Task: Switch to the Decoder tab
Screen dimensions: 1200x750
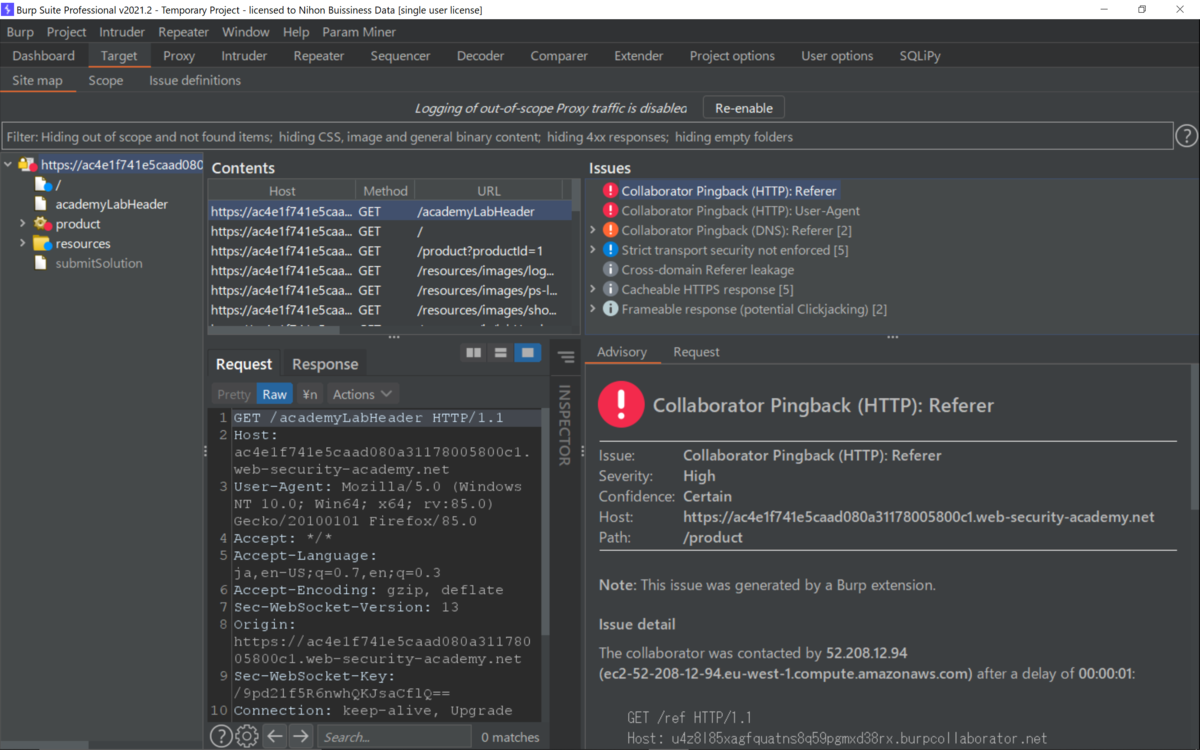Action: tap(481, 56)
